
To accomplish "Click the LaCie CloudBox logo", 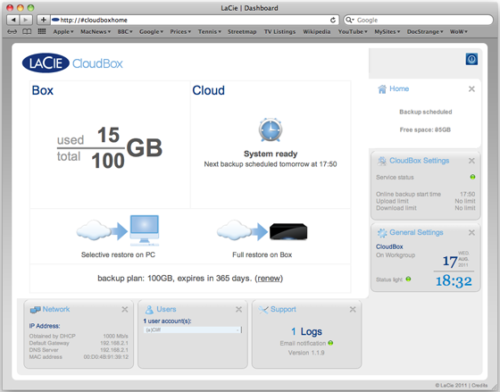I will point(73,63).
